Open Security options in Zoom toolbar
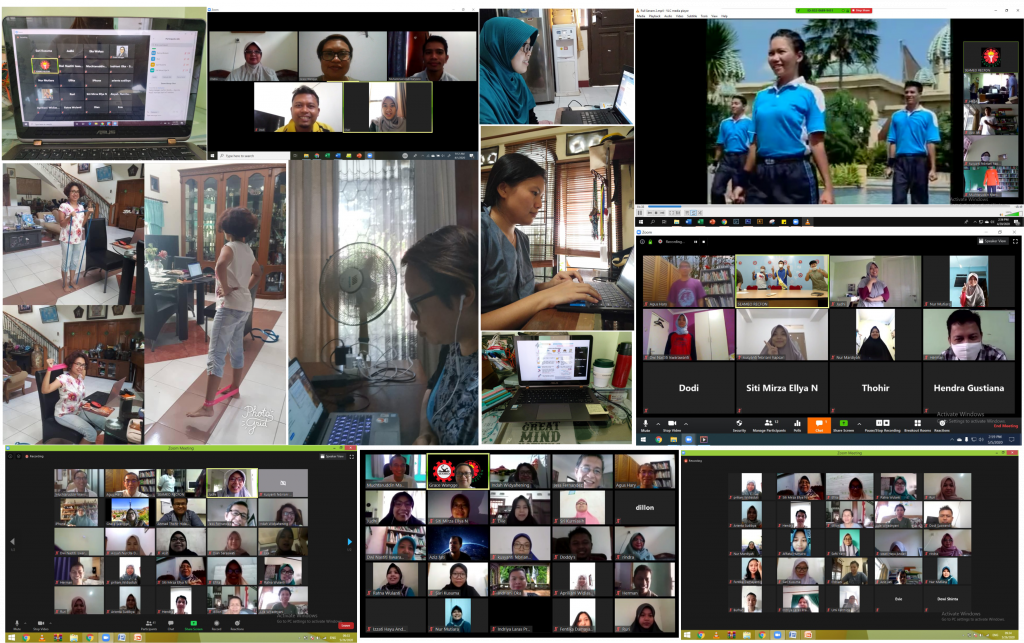 (x=739, y=425)
